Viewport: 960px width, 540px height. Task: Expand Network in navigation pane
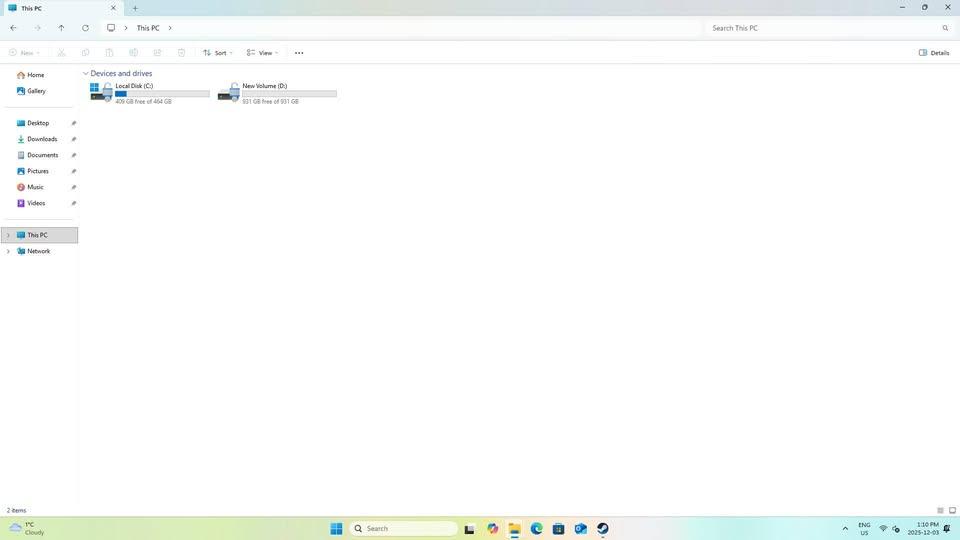(8, 251)
